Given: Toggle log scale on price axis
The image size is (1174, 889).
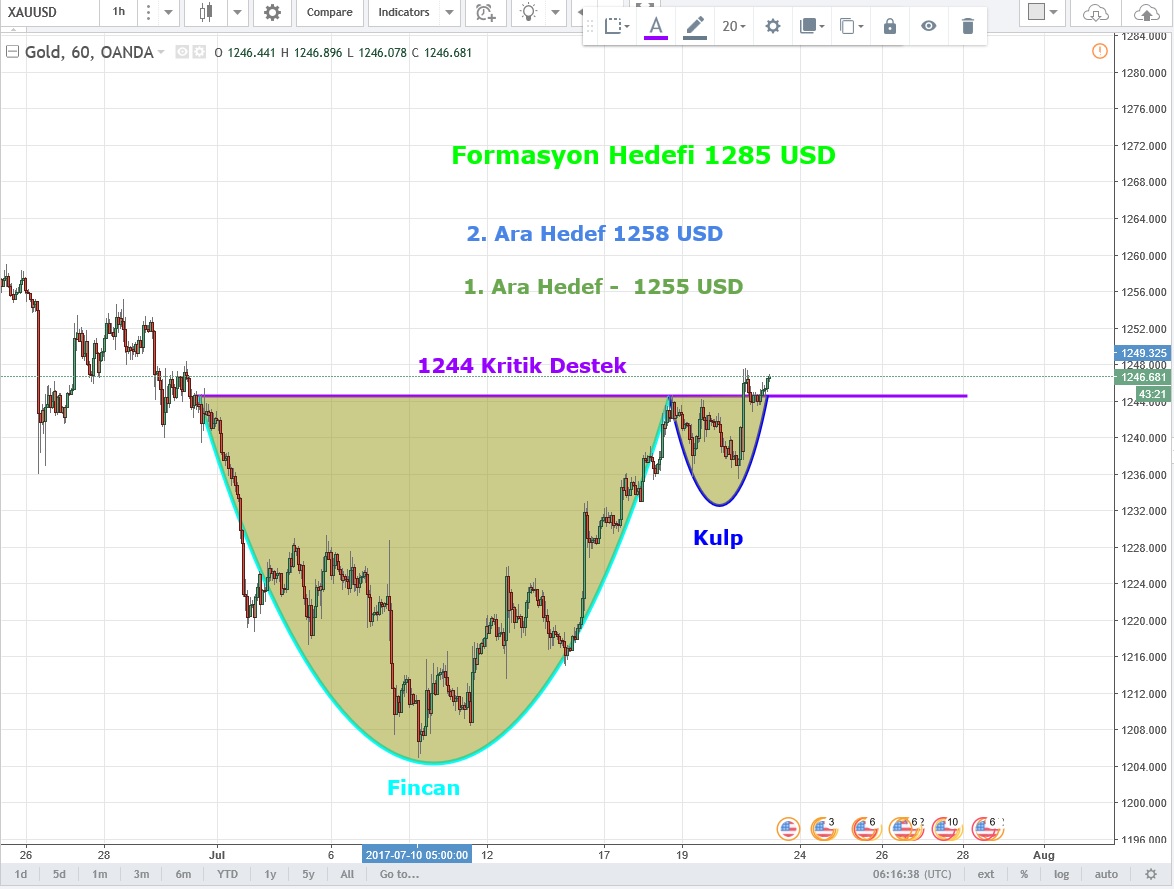Looking at the screenshot, I should pos(1061,874).
